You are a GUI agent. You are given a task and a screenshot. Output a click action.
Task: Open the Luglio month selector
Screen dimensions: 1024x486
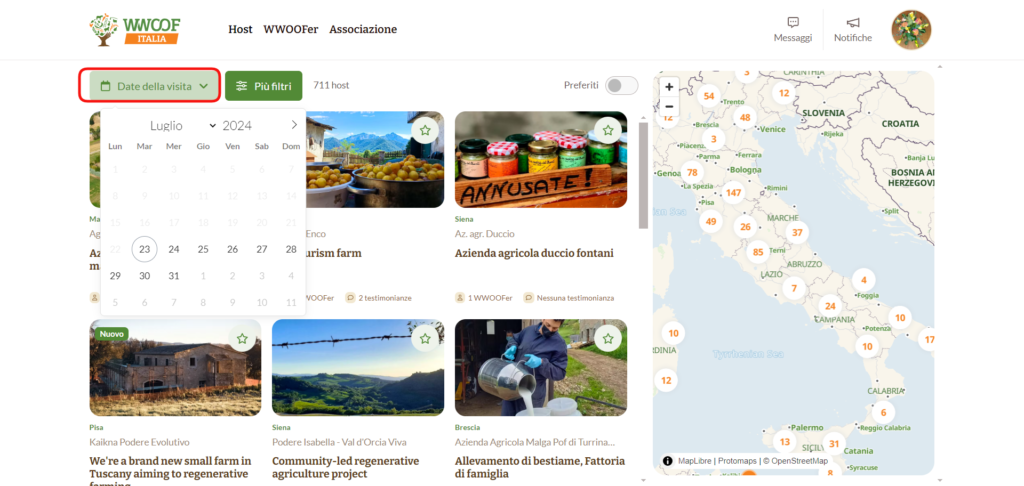[x=182, y=125]
